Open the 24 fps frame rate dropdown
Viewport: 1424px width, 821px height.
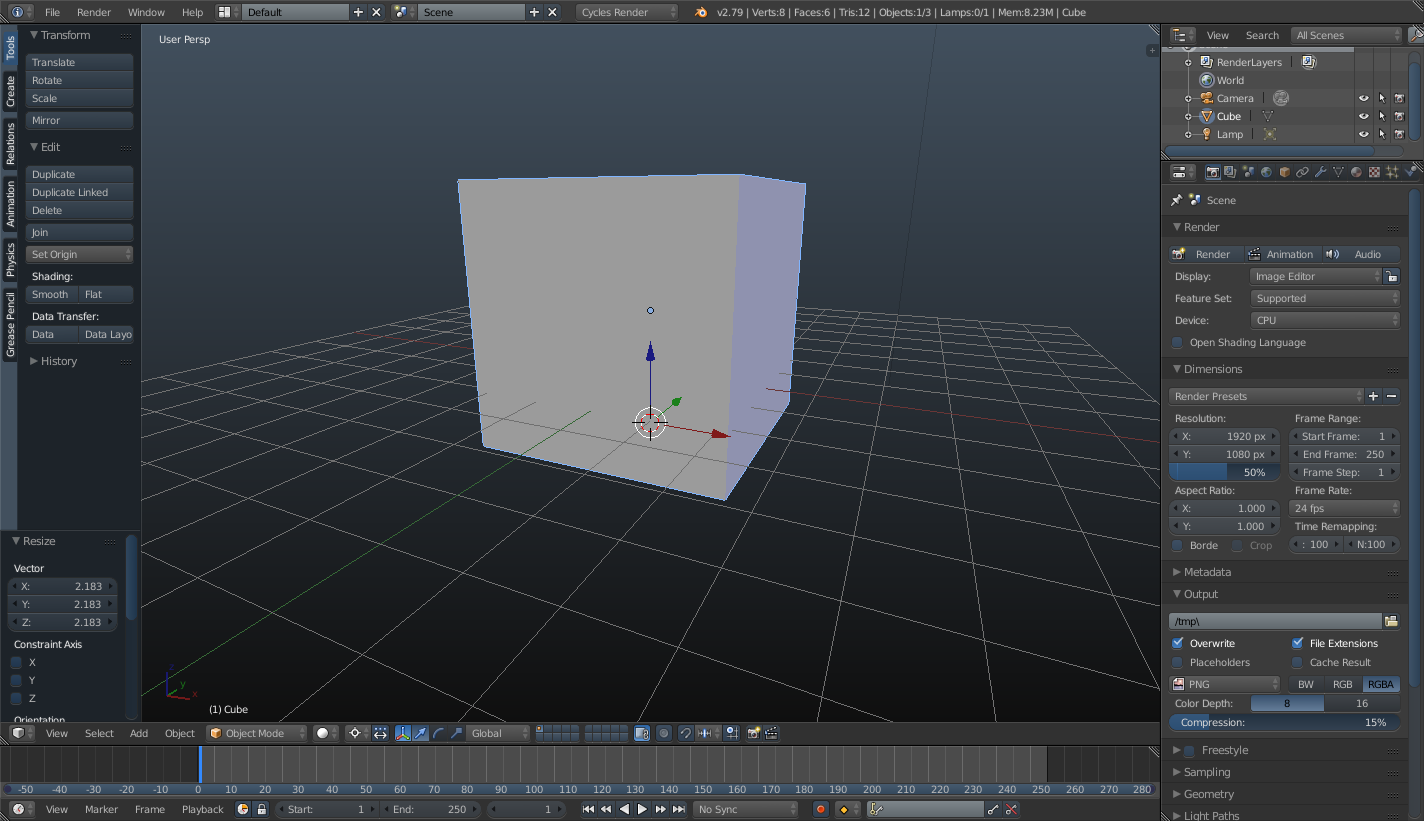(1345, 508)
